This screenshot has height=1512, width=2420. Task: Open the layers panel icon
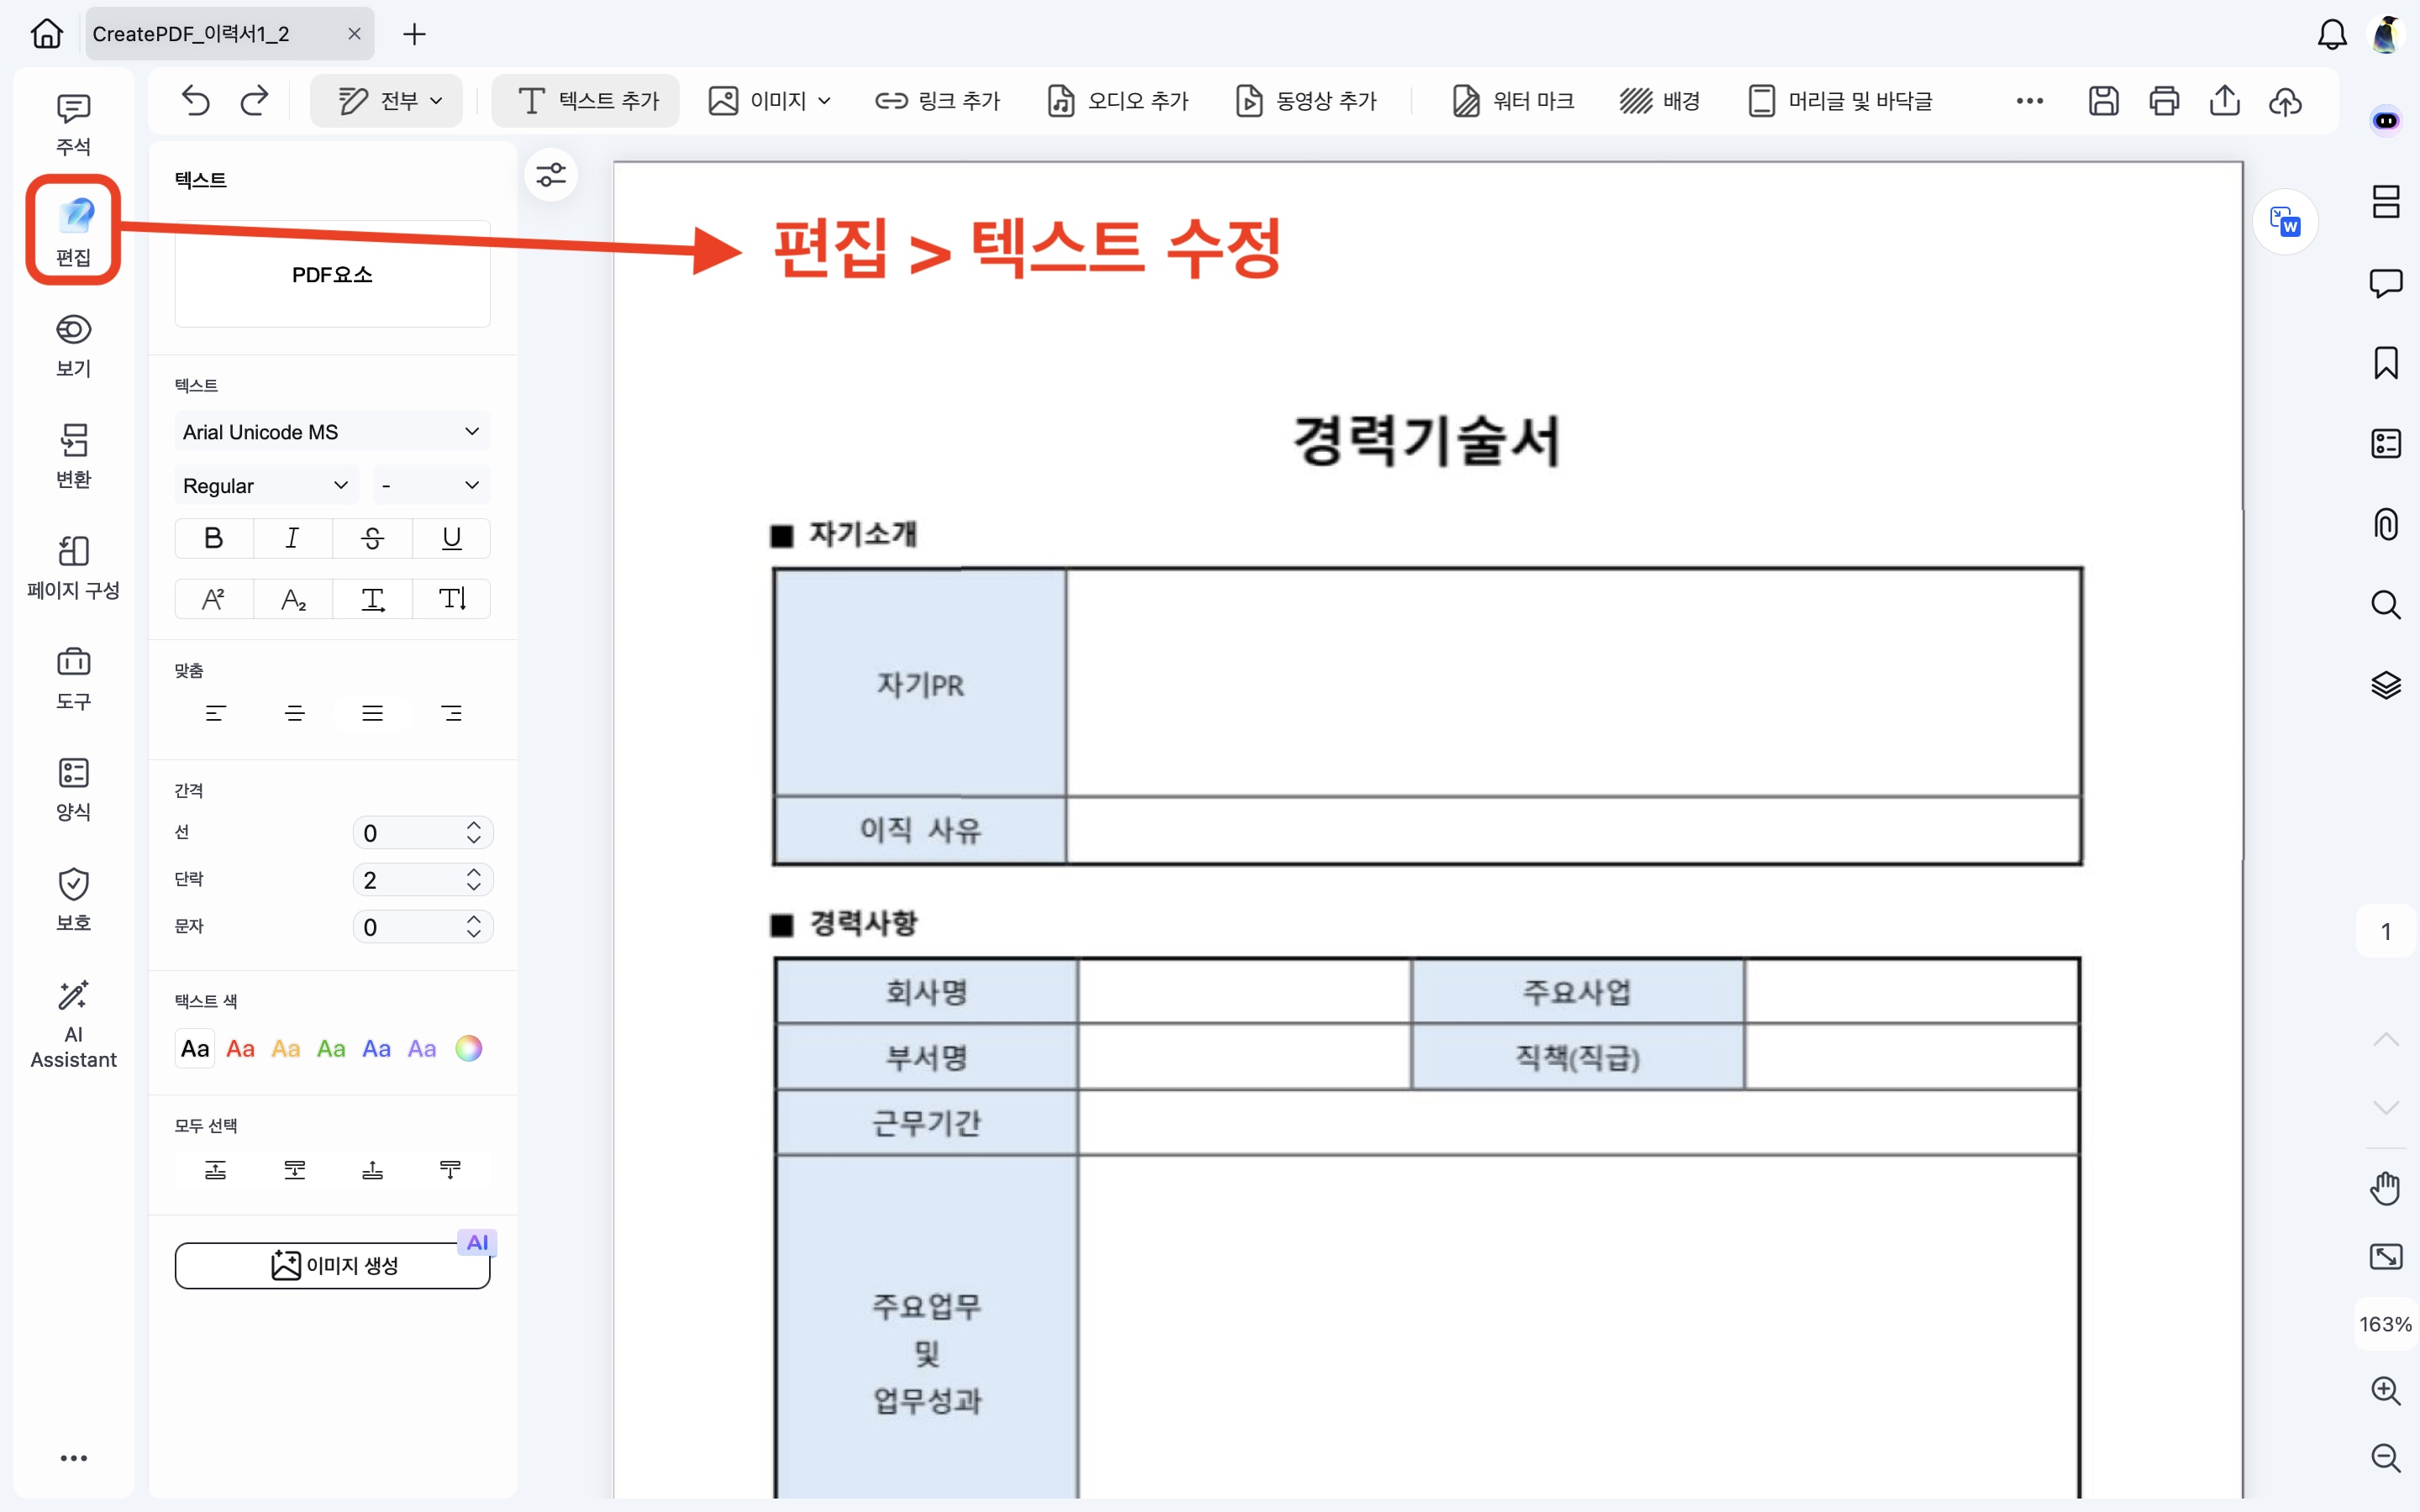pos(2386,685)
